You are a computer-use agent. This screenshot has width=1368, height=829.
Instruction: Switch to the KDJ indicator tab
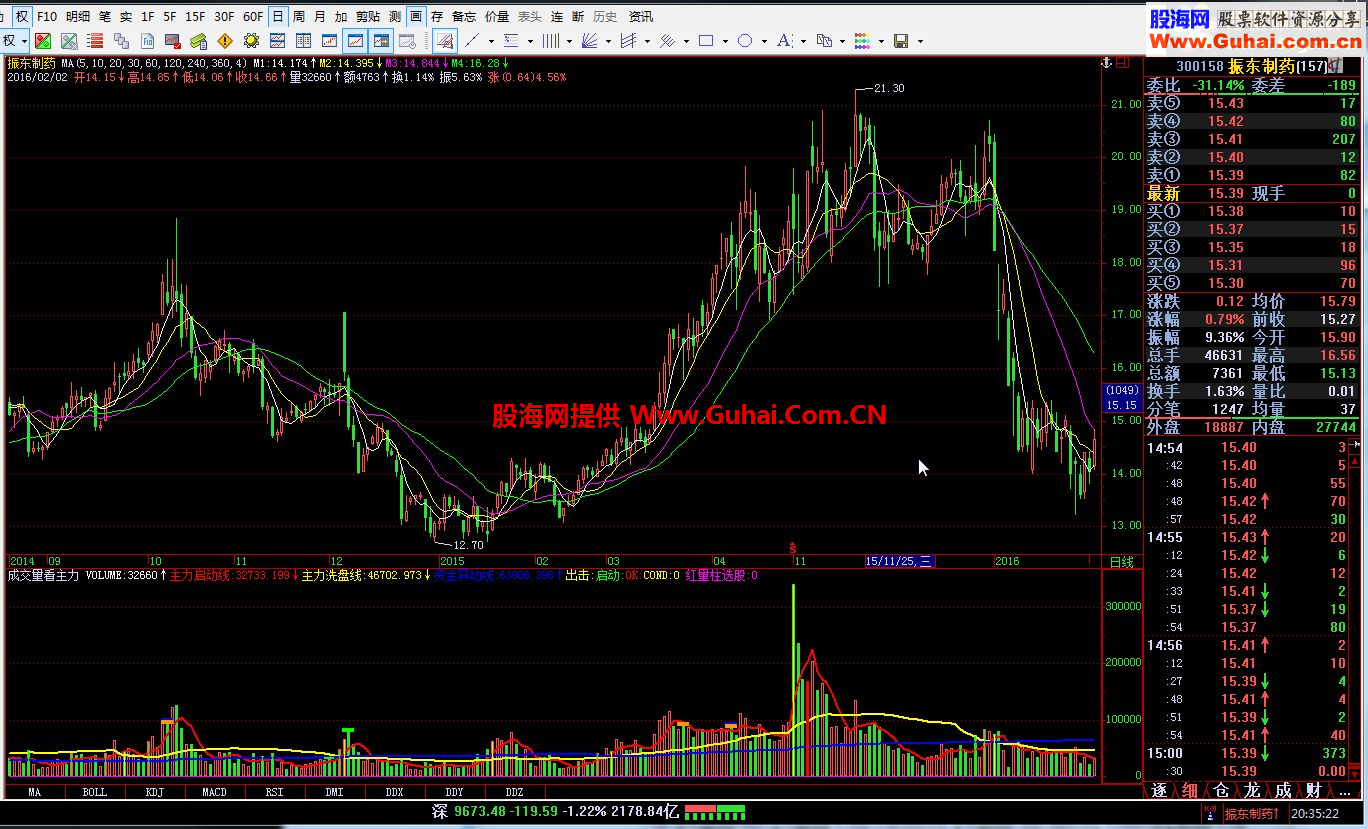point(154,792)
